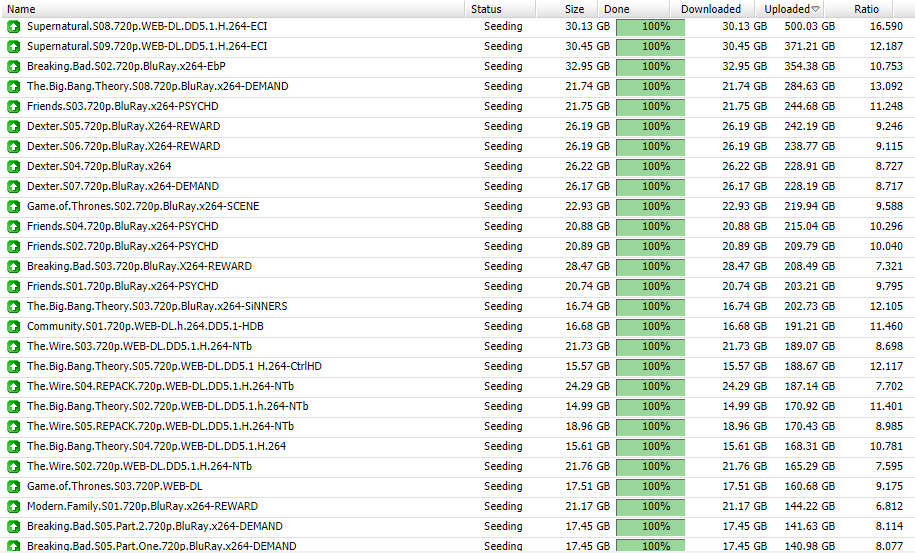Select The.Big.Bang.Theory.S08 torrent row
This screenshot has width=915, height=553.
coord(157,87)
